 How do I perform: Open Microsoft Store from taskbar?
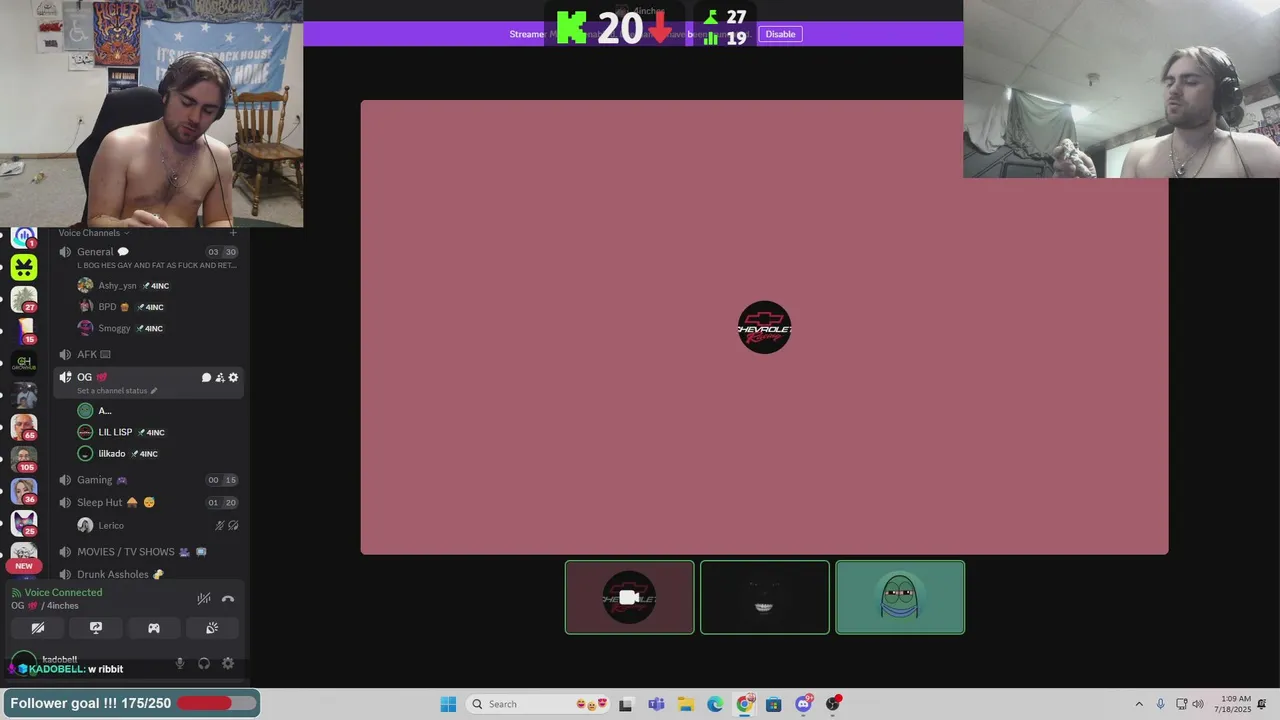(x=773, y=704)
